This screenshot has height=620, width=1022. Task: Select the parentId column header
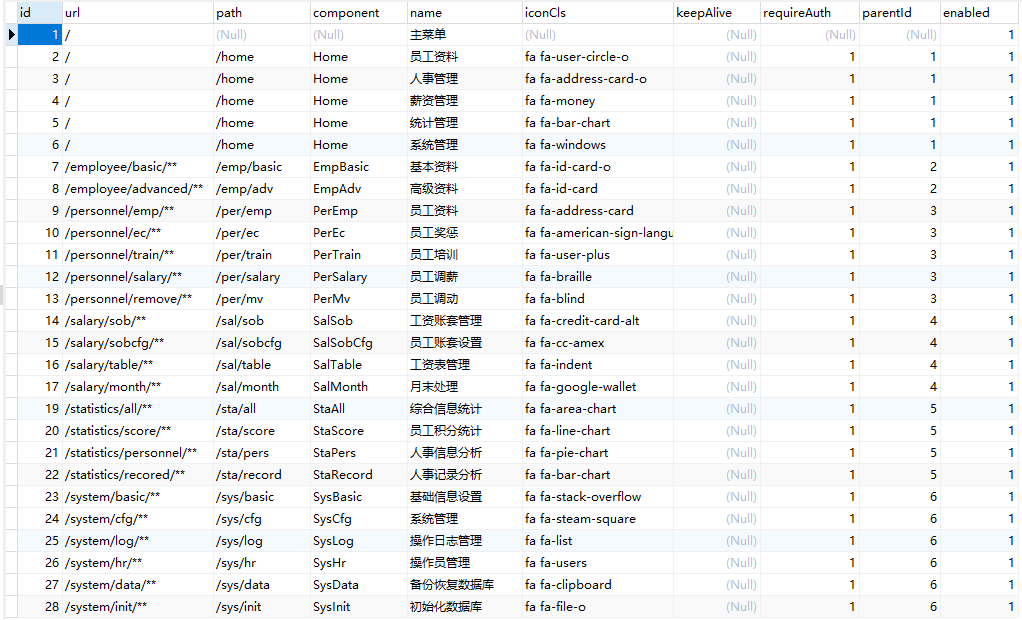pos(899,12)
